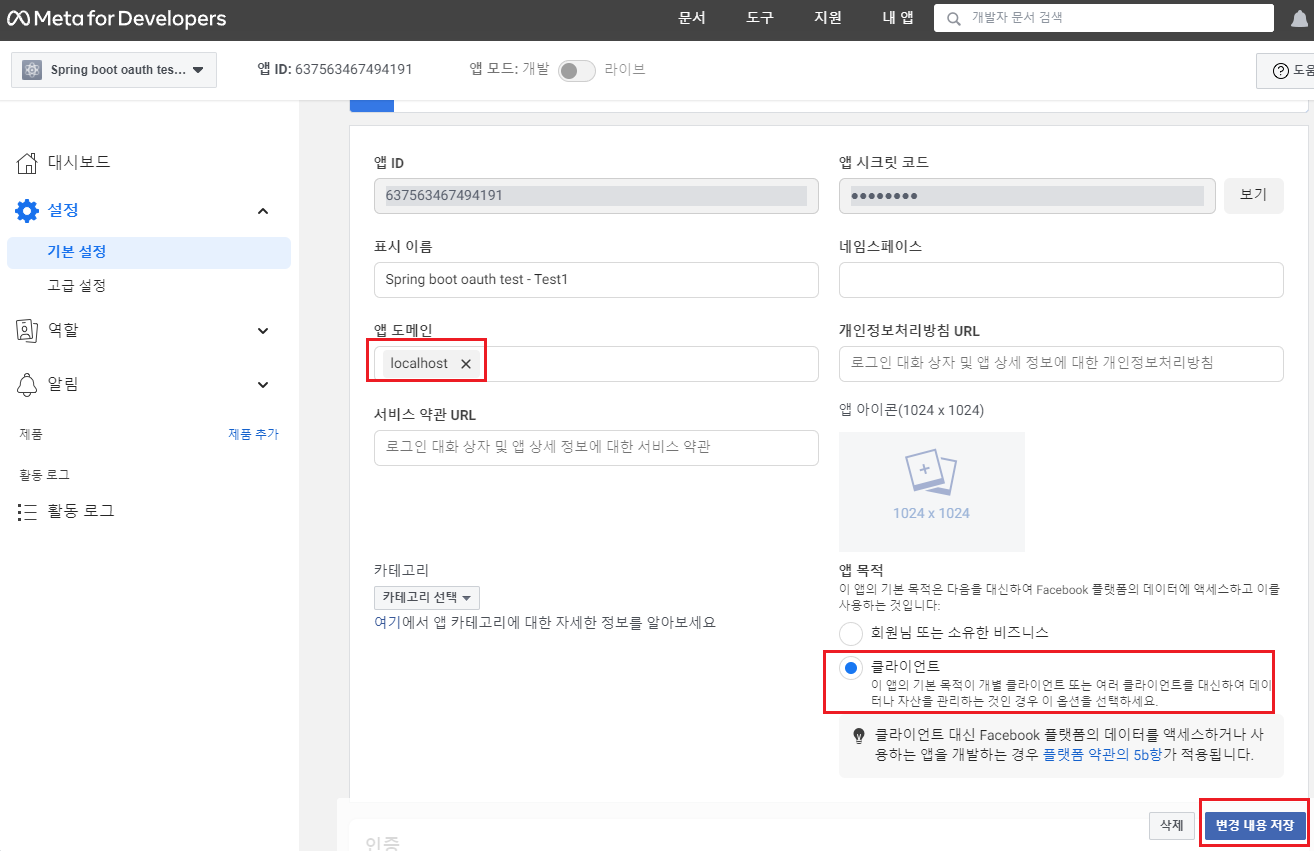This screenshot has height=851, width=1314.
Task: Toggle app mode from development to live
Action: [x=576, y=71]
